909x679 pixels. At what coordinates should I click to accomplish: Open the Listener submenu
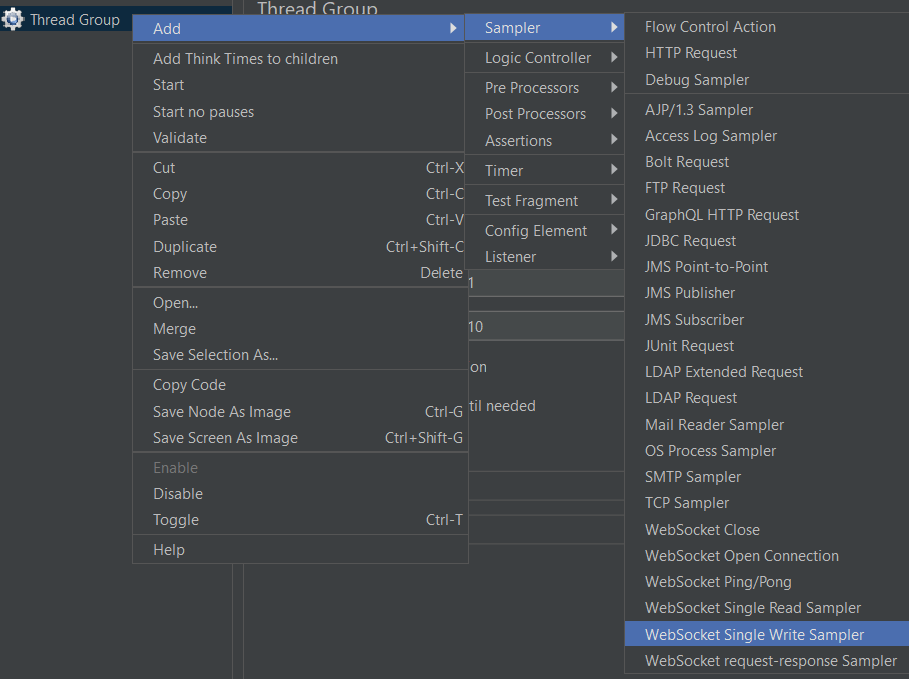click(510, 257)
